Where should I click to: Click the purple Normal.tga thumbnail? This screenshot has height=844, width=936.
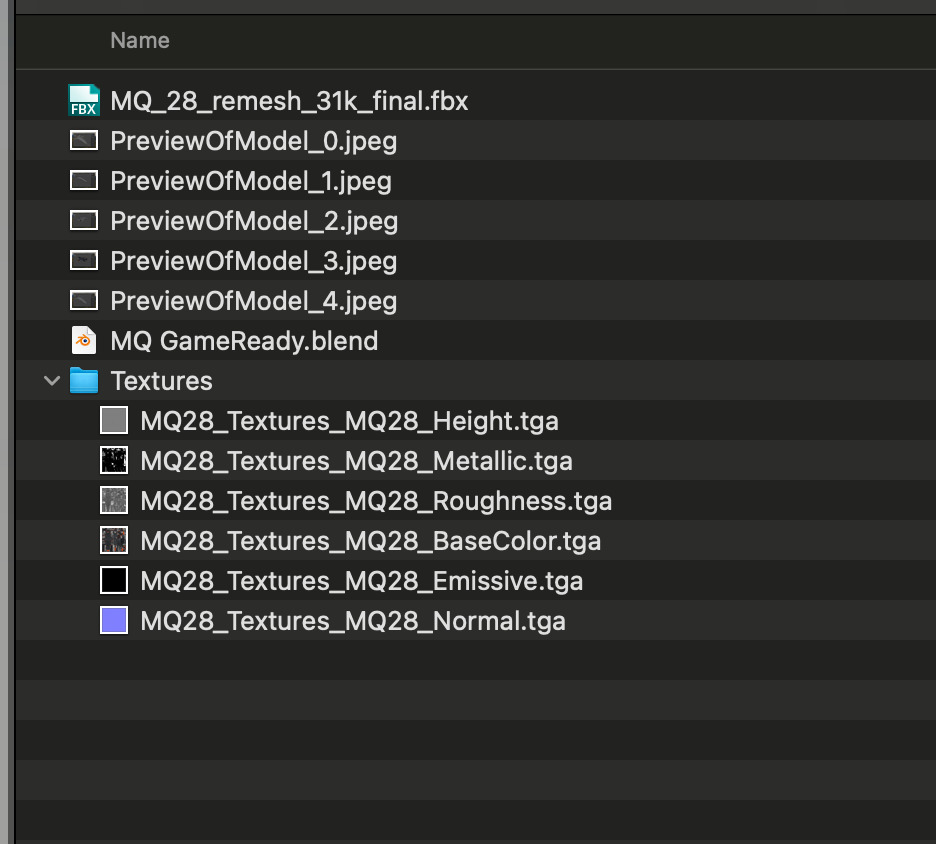(x=114, y=621)
